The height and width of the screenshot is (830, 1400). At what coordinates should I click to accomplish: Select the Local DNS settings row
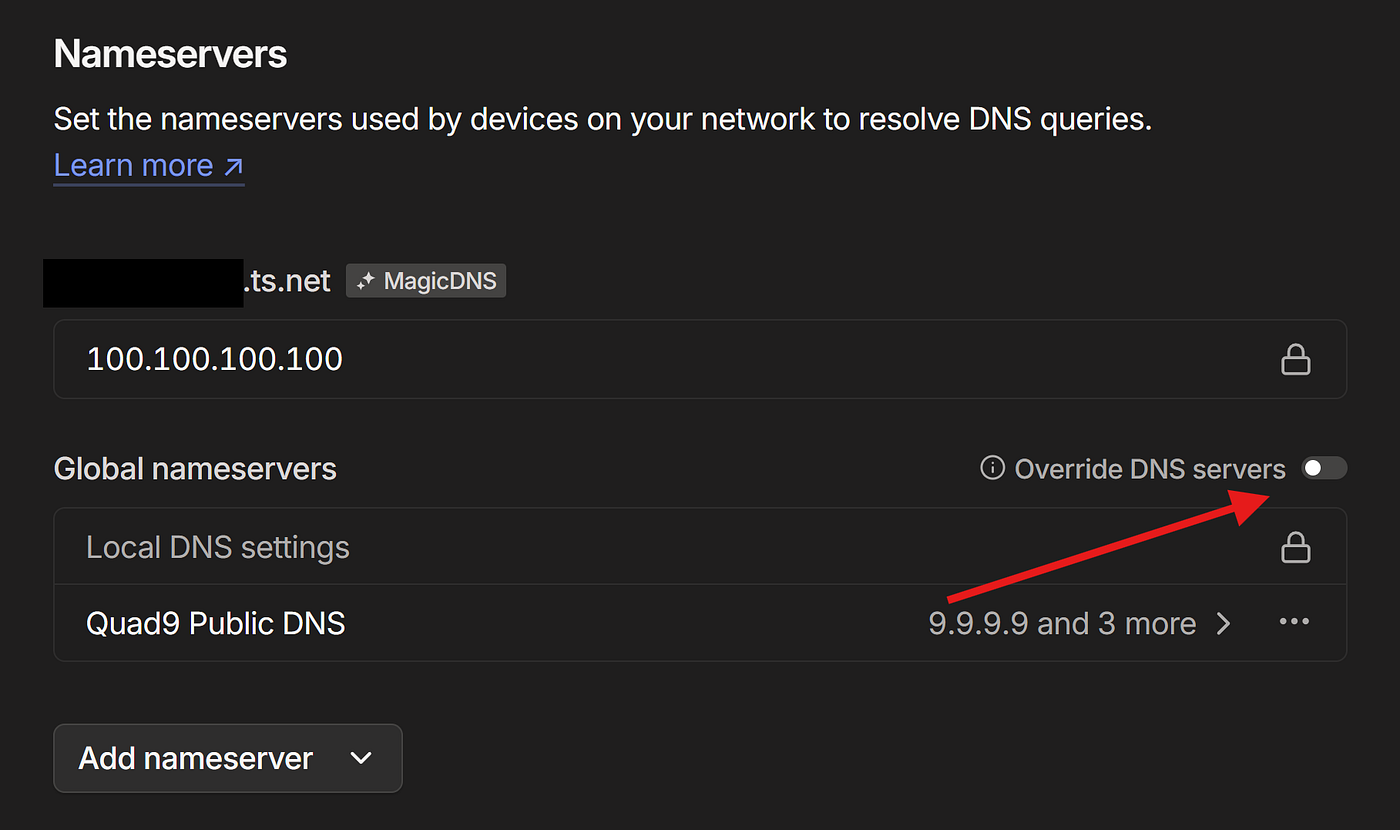click(700, 547)
